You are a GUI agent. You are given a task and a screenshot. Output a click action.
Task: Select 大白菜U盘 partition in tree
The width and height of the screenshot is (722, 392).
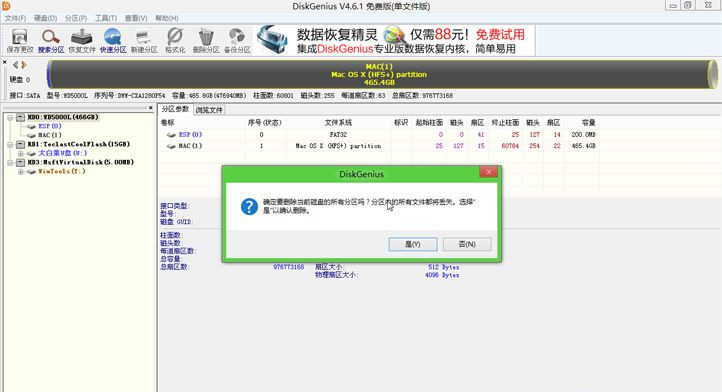[x=62, y=153]
